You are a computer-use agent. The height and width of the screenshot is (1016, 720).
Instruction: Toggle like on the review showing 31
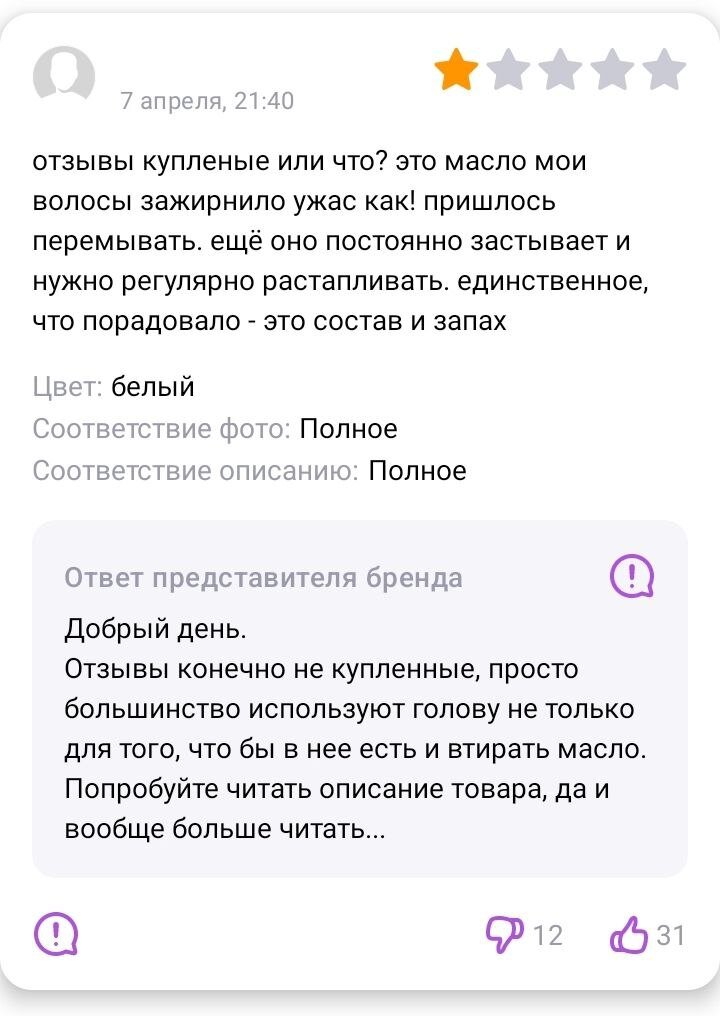(x=628, y=934)
